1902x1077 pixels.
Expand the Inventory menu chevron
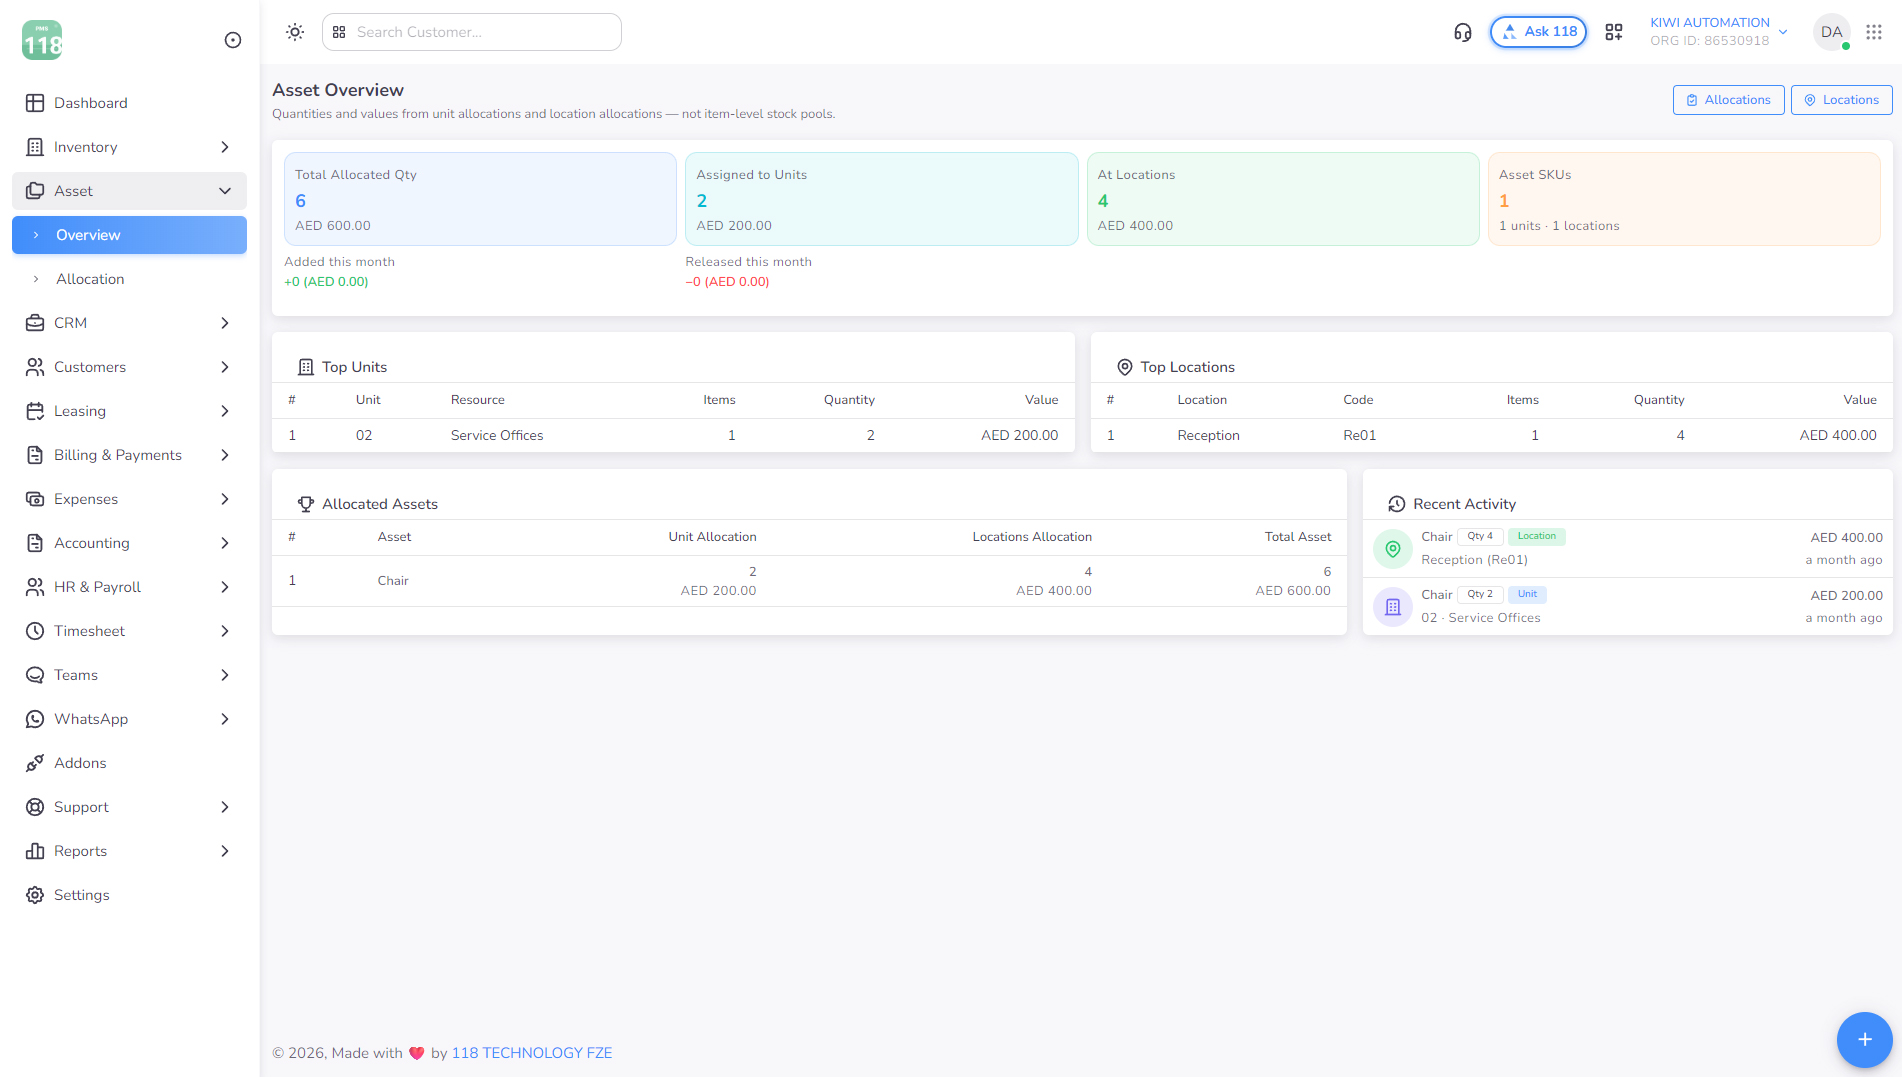tap(225, 147)
